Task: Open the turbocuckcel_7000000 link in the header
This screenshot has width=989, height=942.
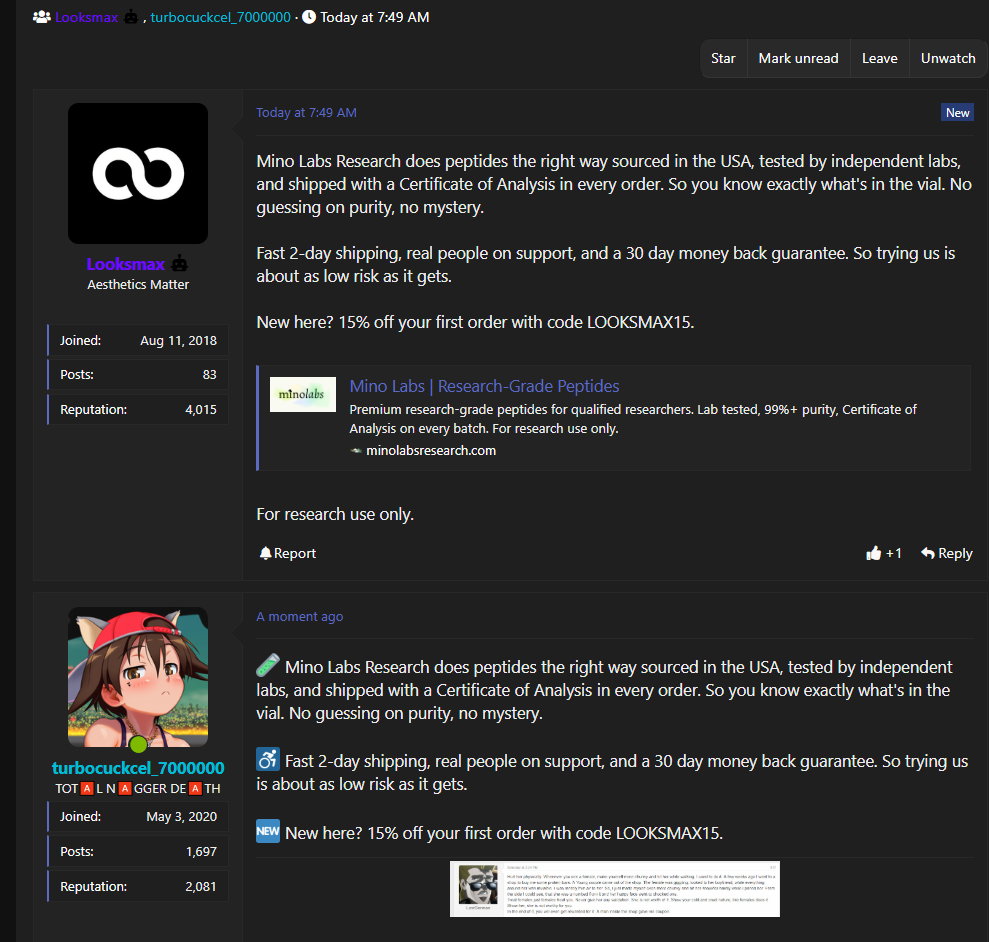Action: pos(220,17)
